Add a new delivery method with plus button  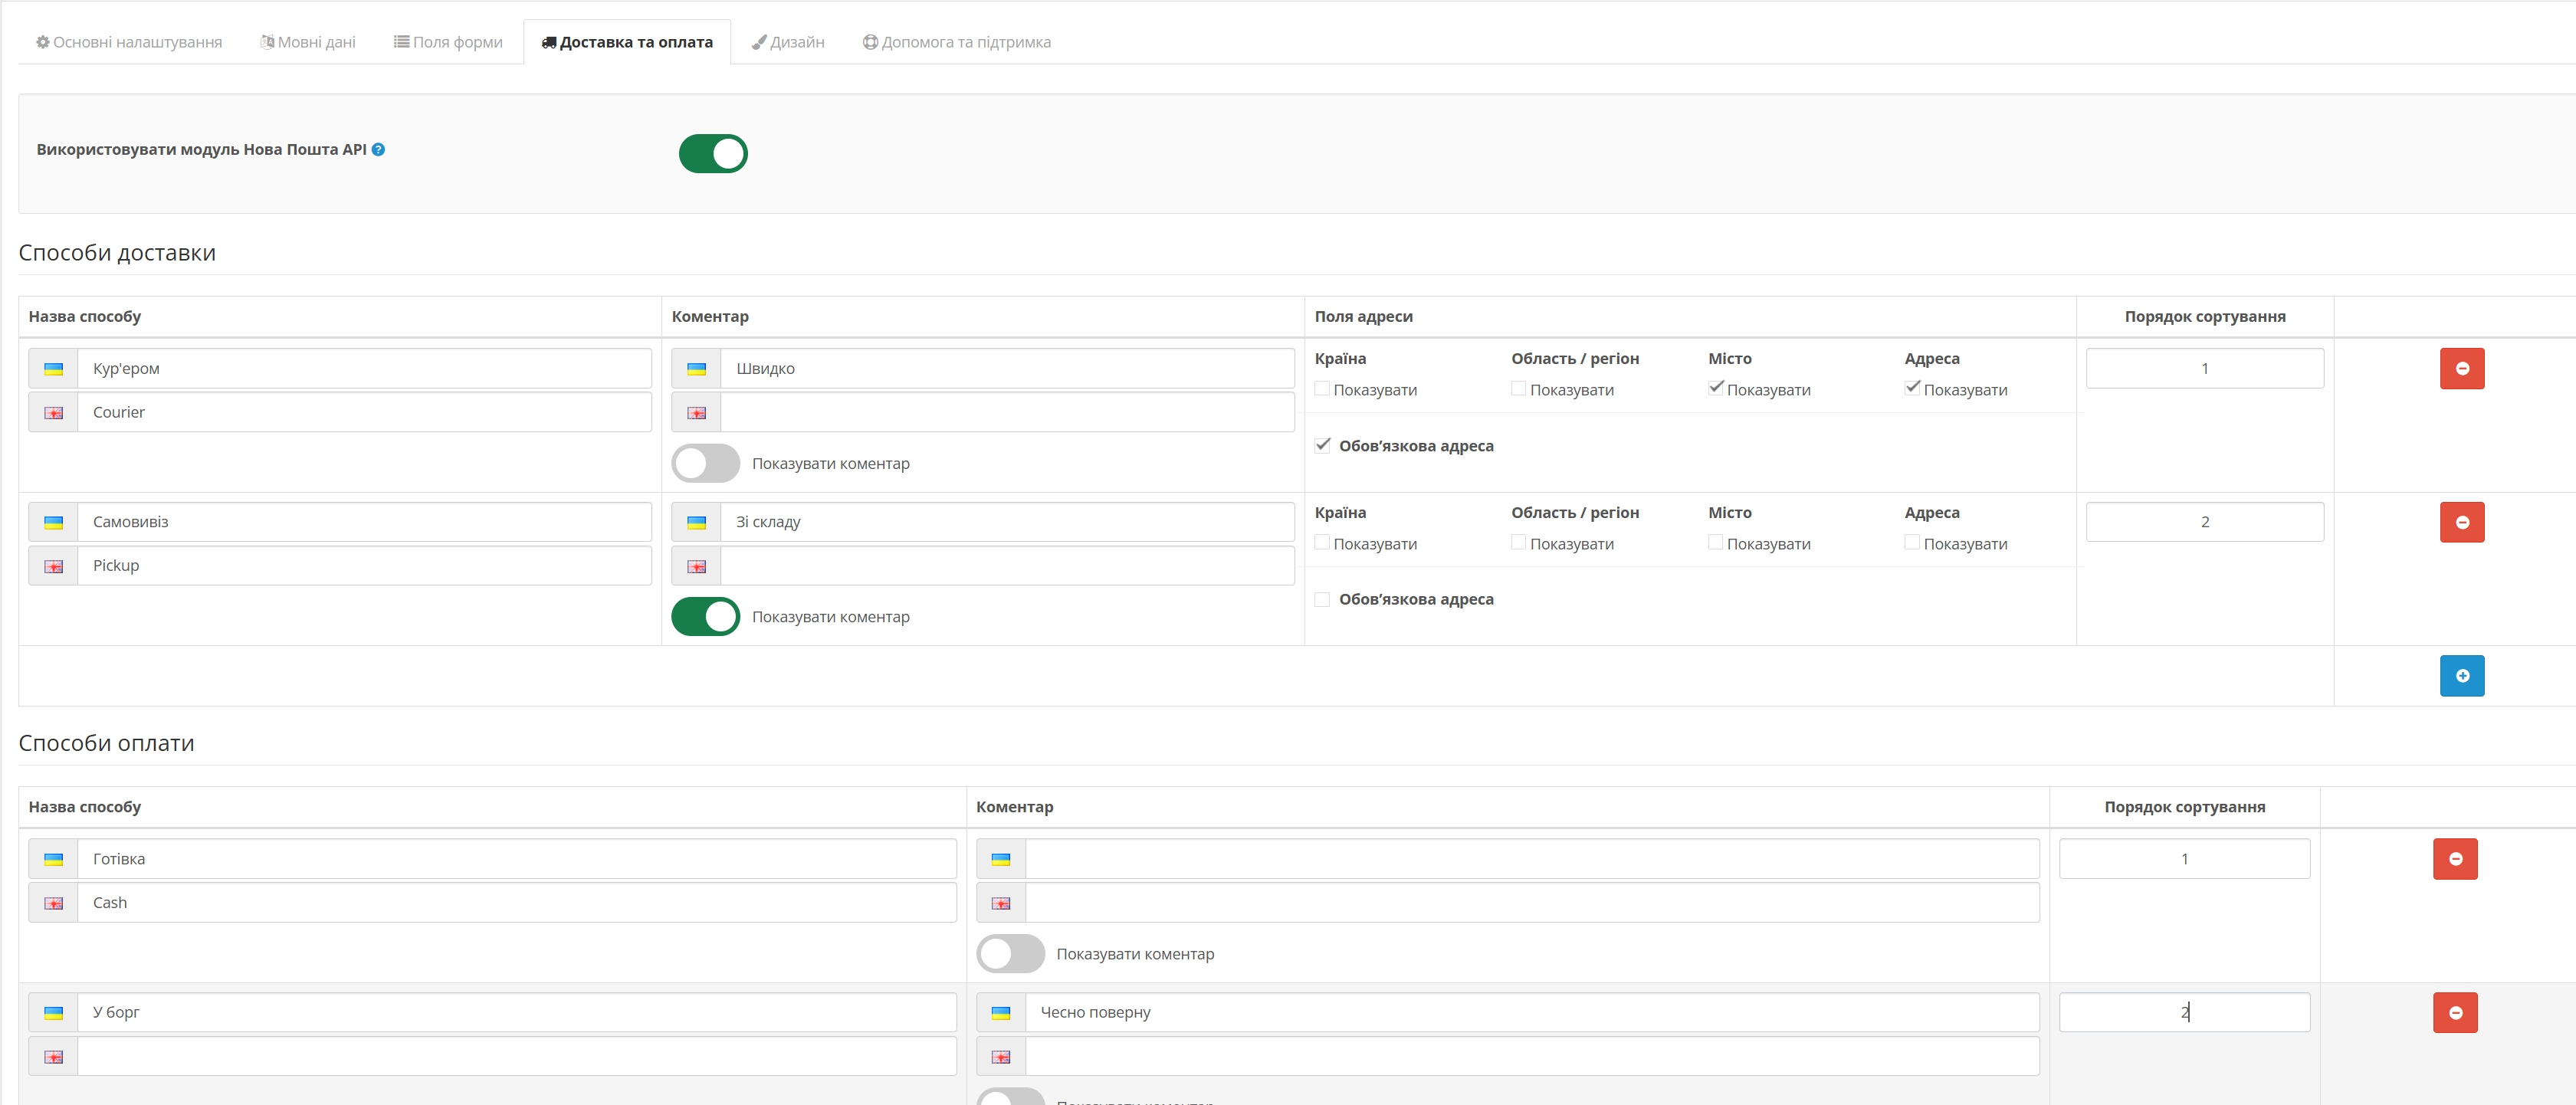click(2462, 676)
